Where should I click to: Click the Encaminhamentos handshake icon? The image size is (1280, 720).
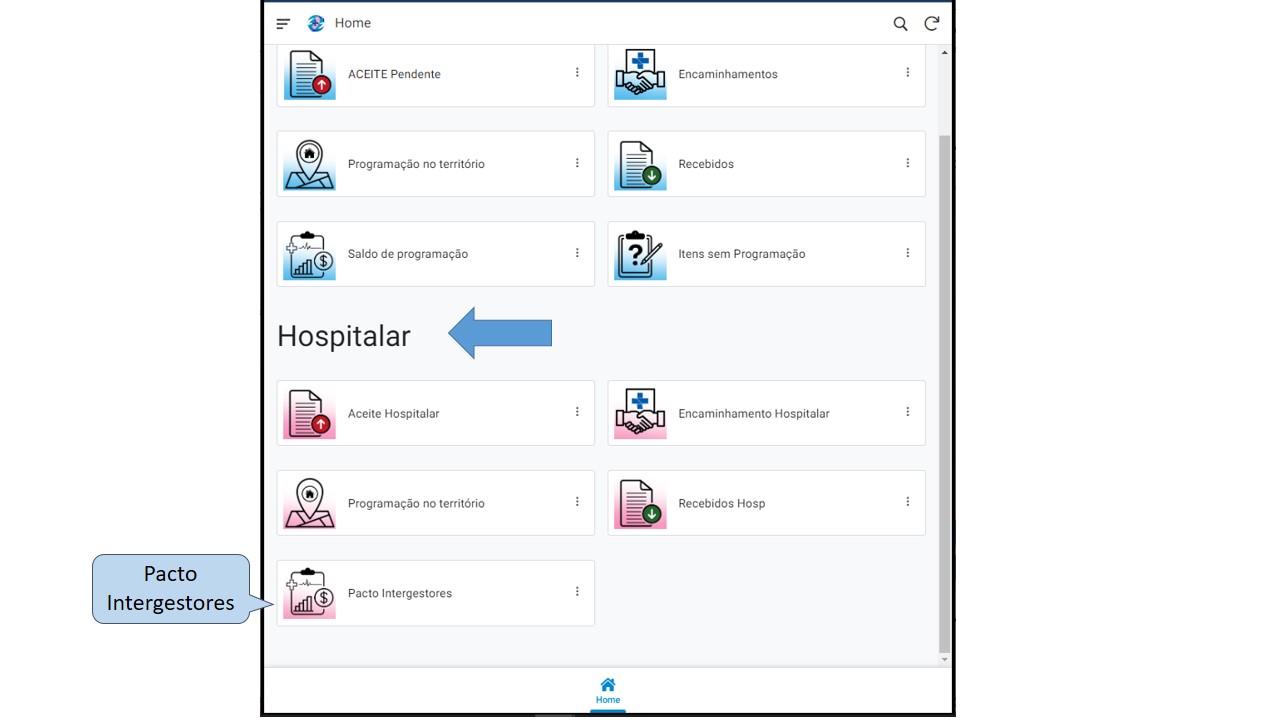[640, 75]
